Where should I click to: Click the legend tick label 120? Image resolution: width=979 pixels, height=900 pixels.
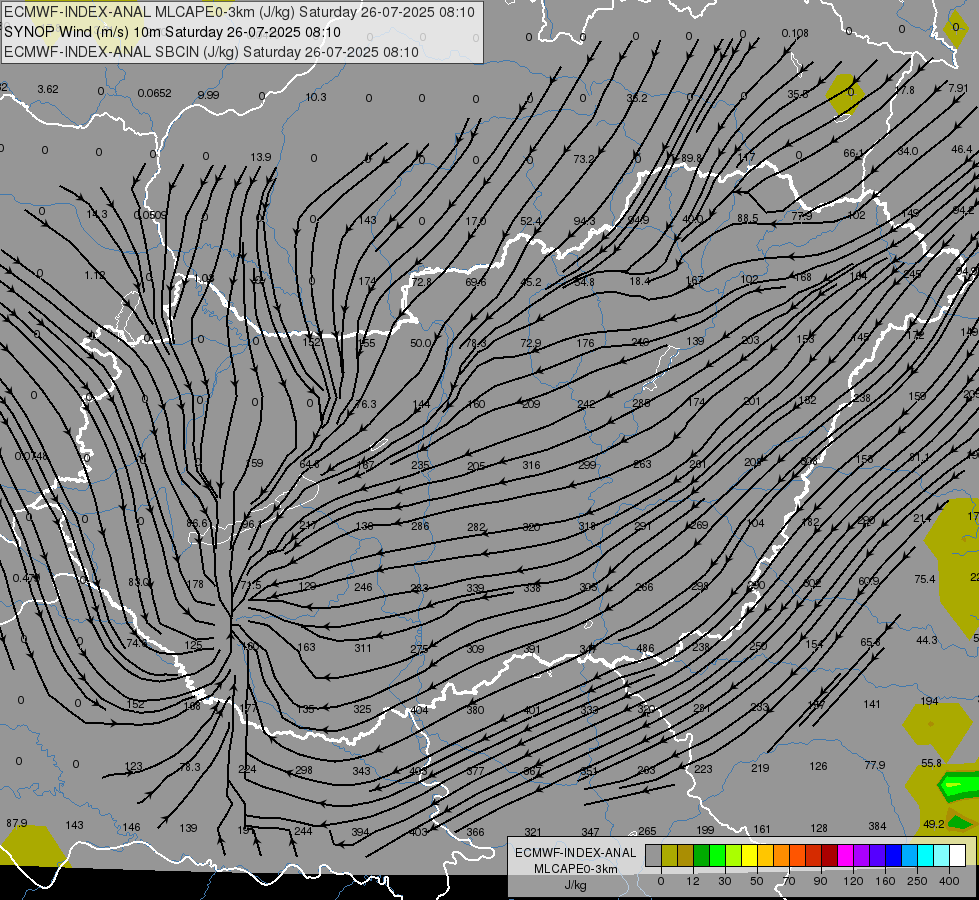[853, 881]
